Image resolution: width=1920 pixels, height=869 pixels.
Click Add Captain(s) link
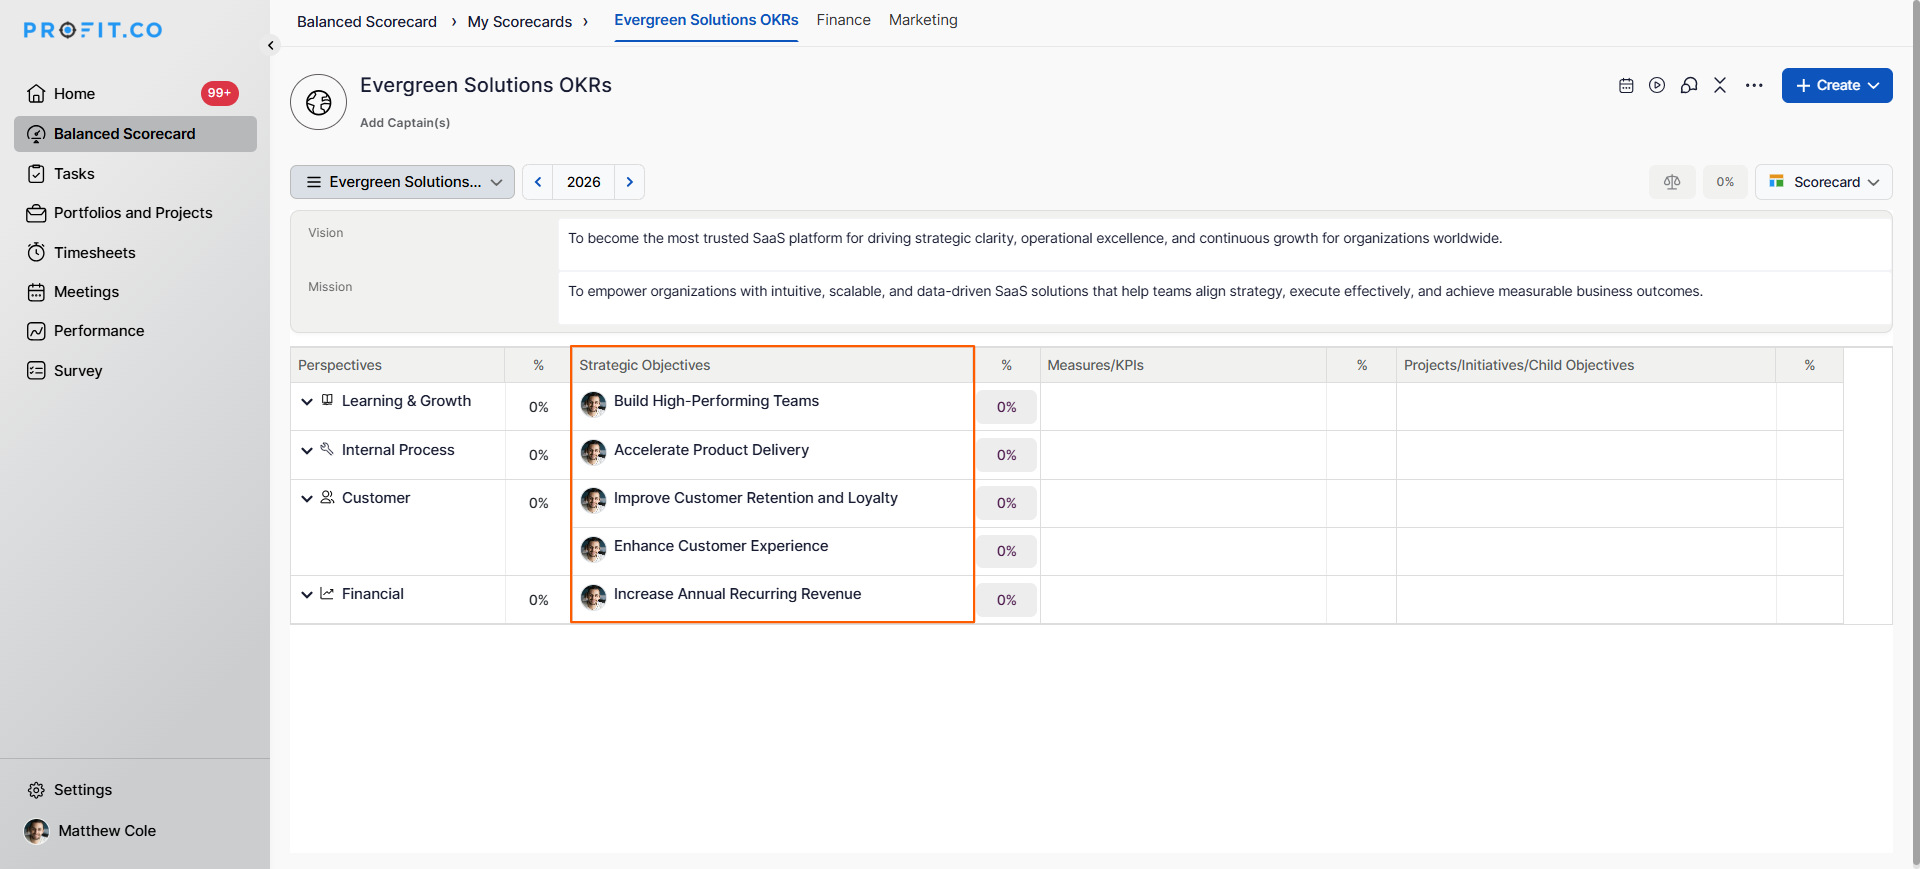[405, 123]
